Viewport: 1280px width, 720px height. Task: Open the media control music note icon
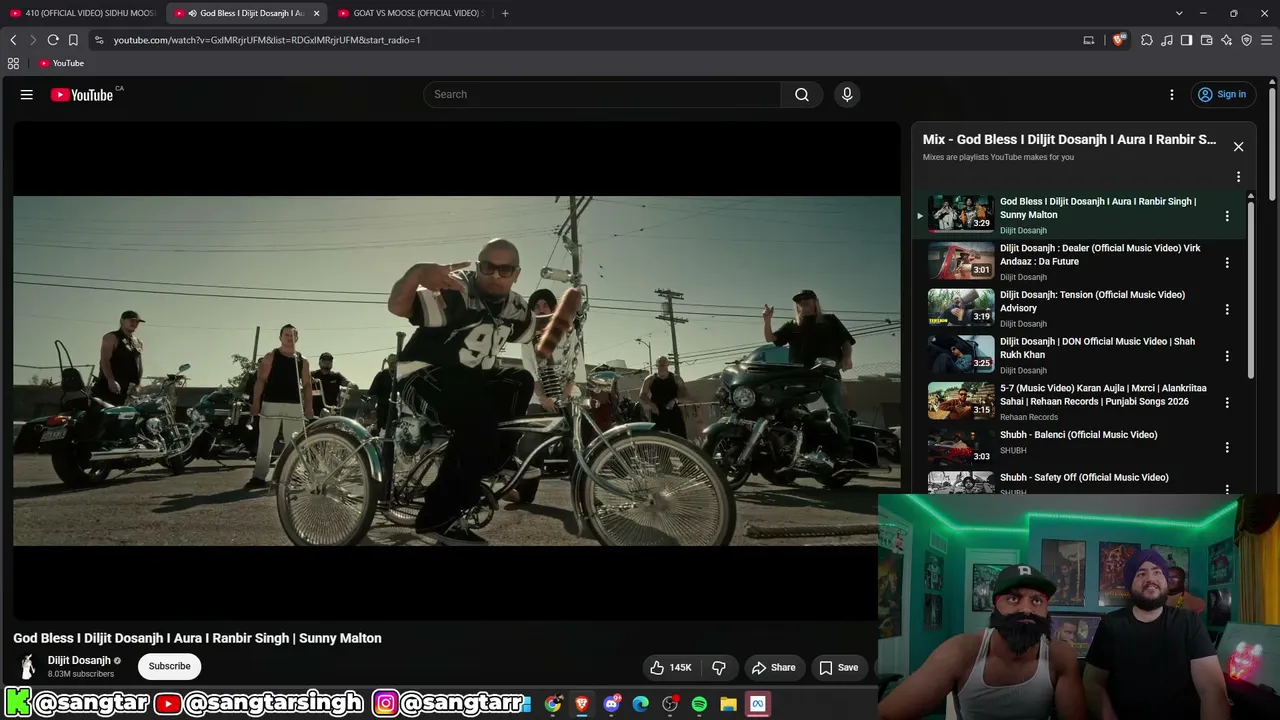pos(1167,40)
